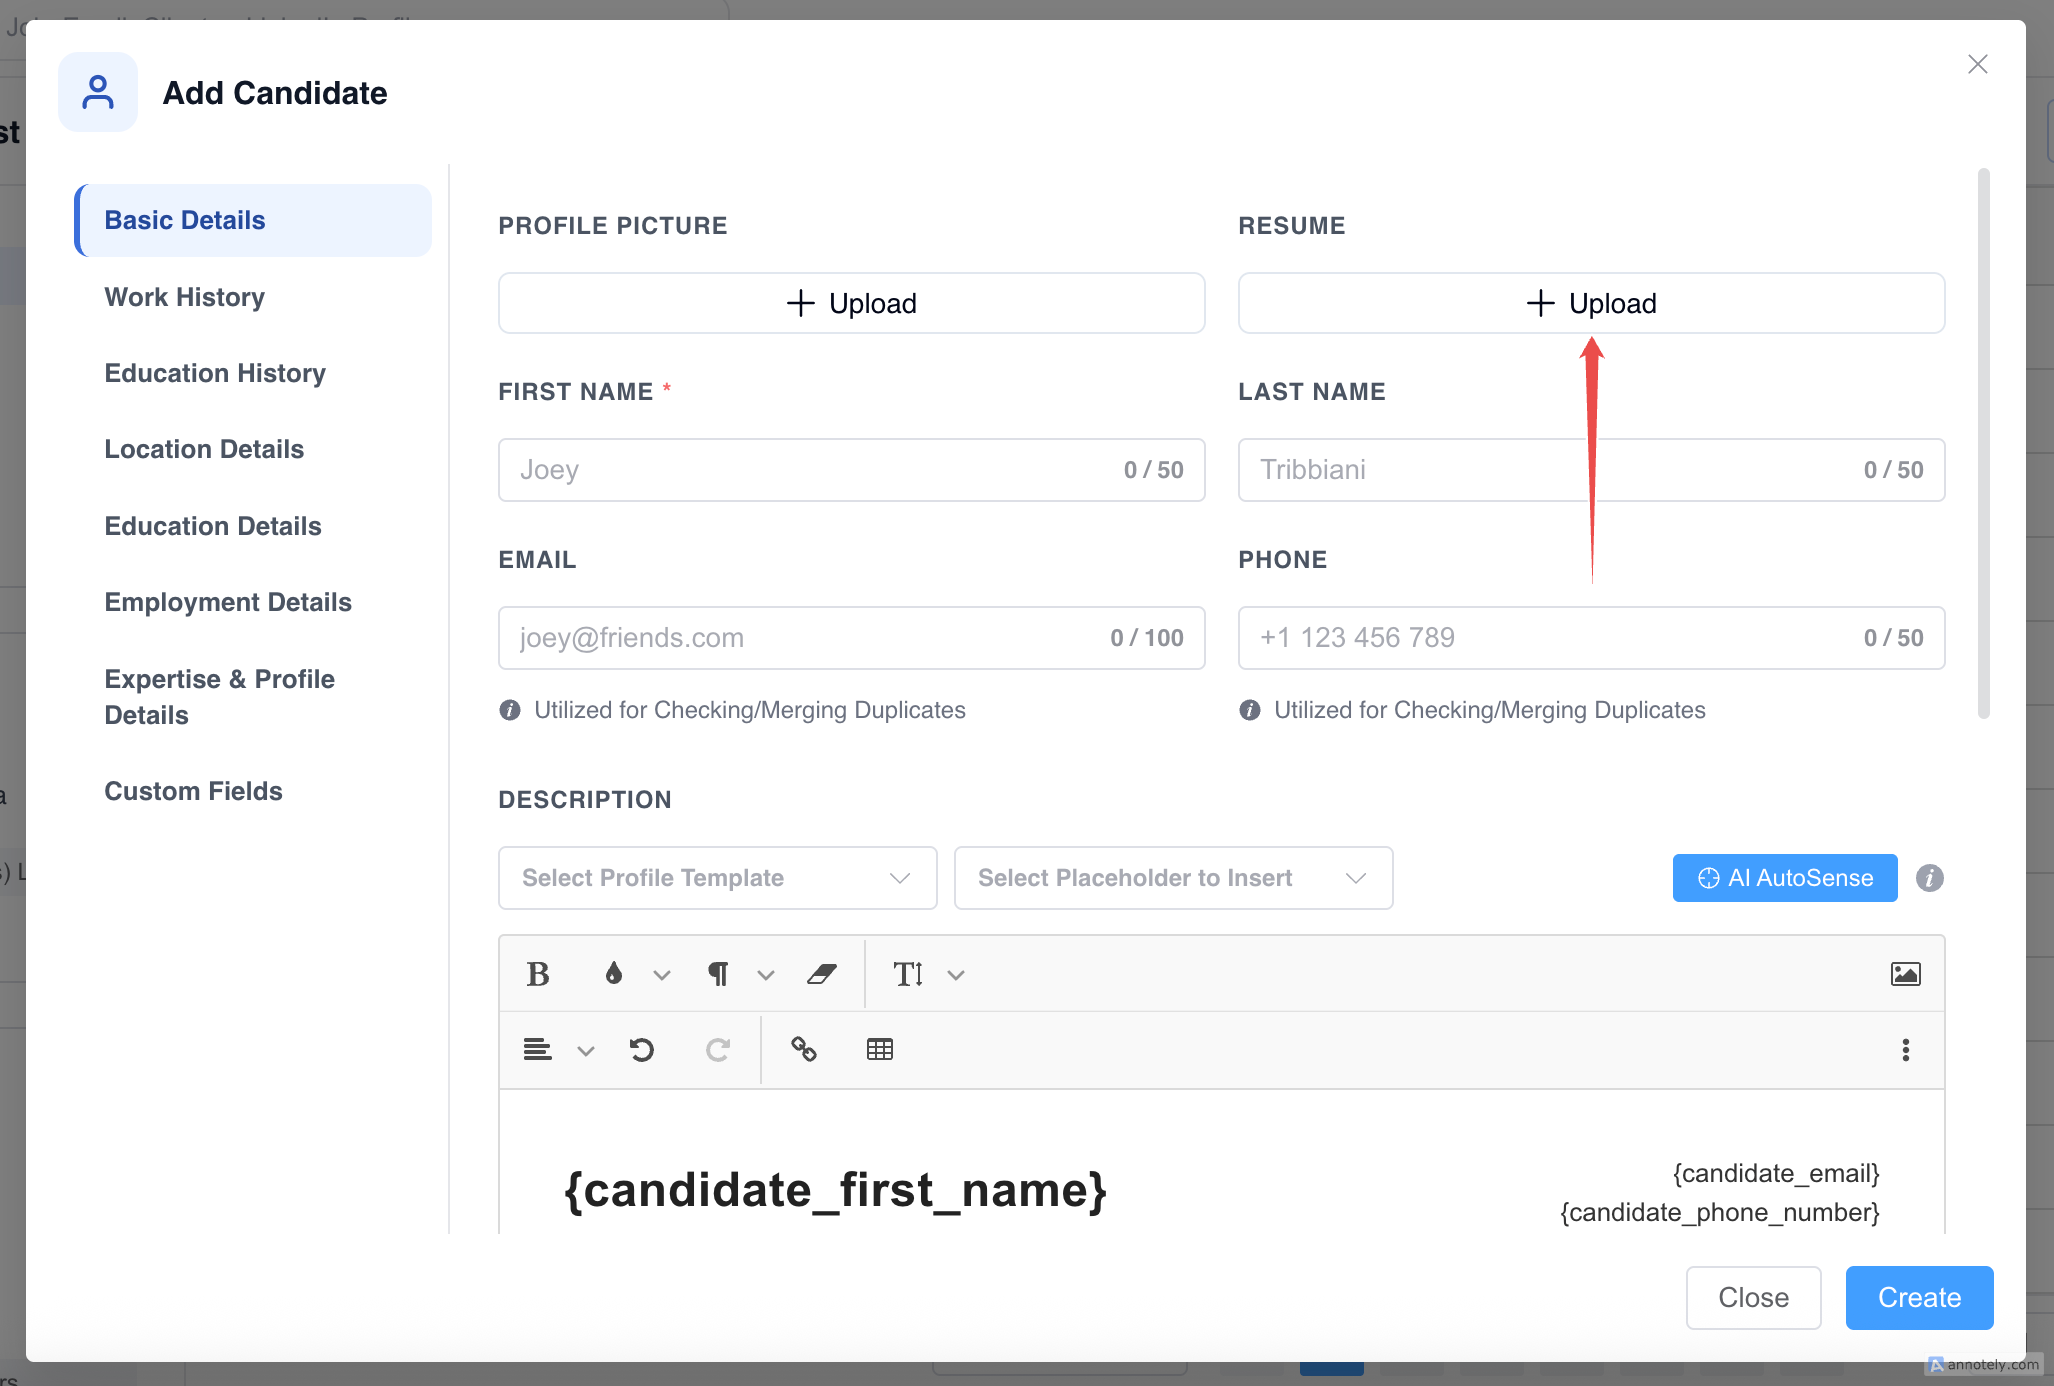Viewport: 2054px width, 1386px height.
Task: Insert a link with the chain icon
Action: [x=804, y=1049]
